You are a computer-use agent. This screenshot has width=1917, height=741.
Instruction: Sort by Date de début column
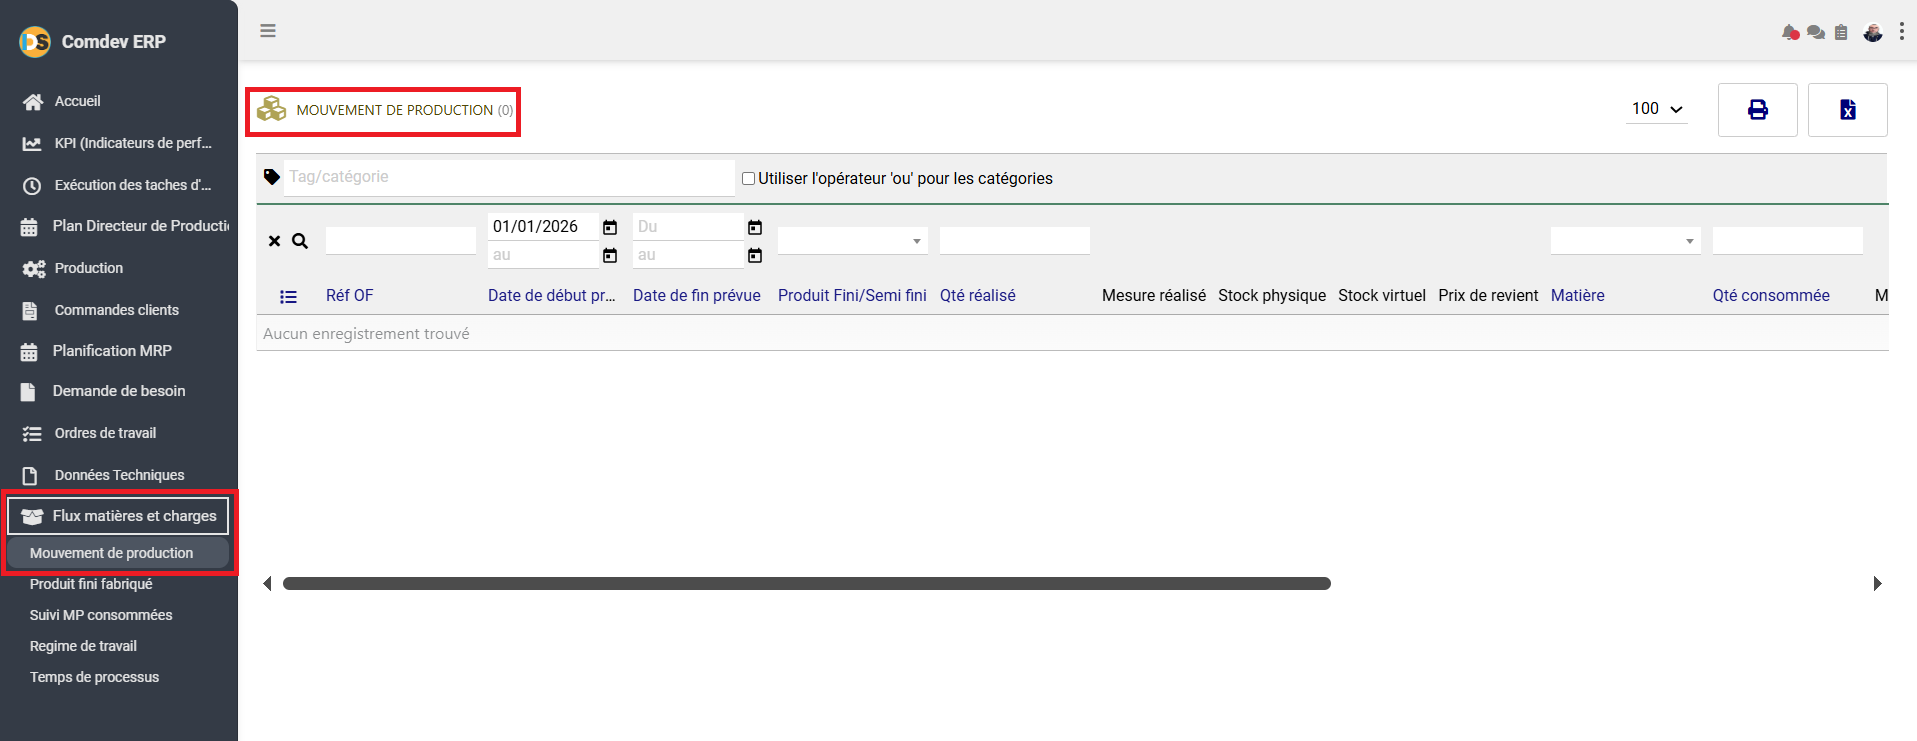(552, 296)
